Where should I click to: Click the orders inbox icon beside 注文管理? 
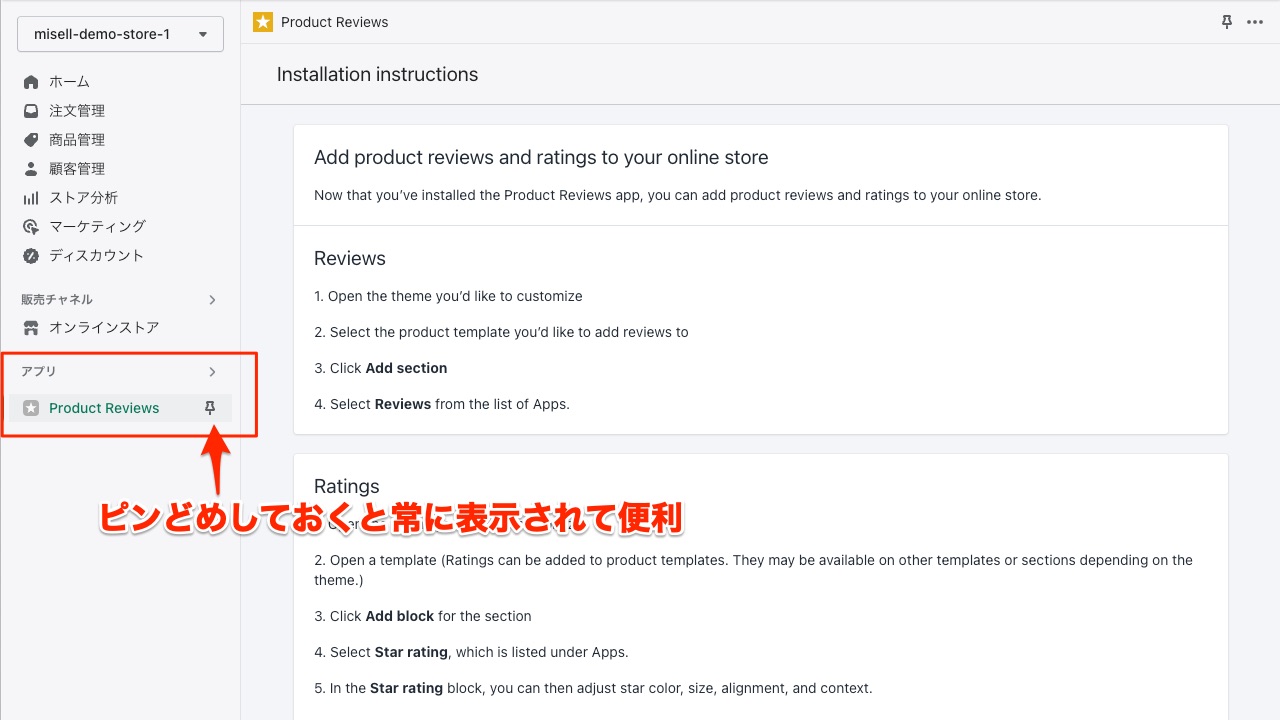(x=31, y=111)
